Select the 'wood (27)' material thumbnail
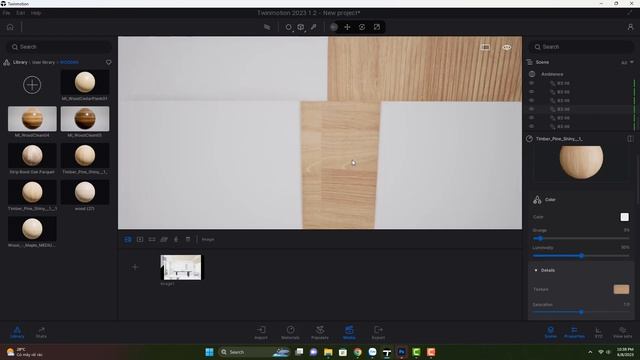This screenshot has height=360, width=640. (x=85, y=192)
